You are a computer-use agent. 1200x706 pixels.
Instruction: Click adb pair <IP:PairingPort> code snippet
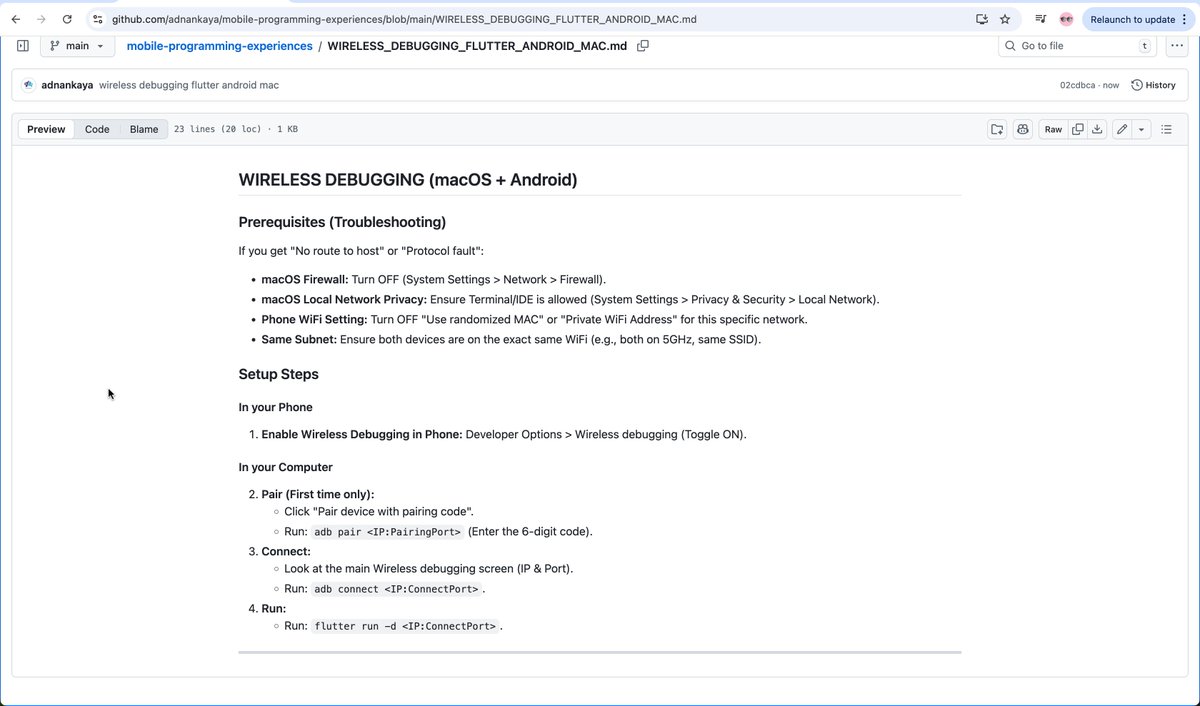click(x=387, y=532)
